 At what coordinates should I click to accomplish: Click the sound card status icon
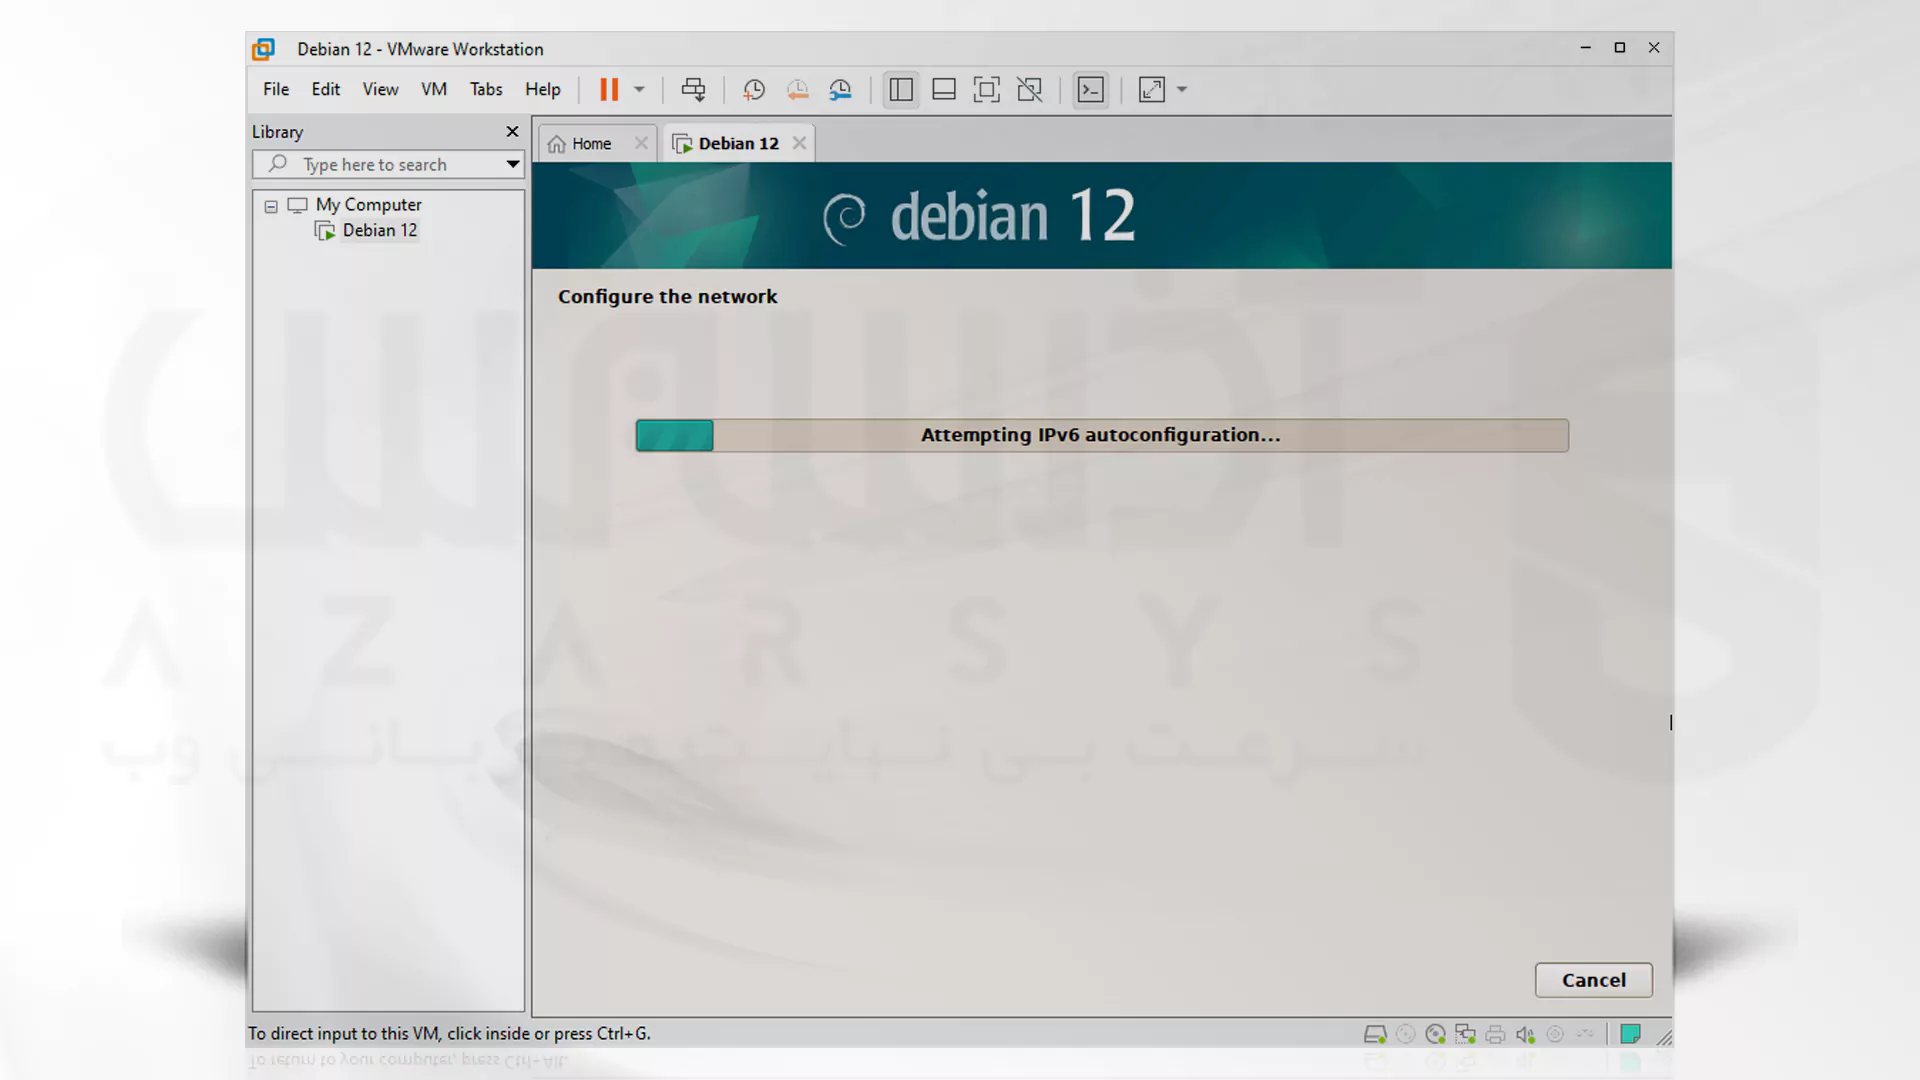coord(1526,1034)
